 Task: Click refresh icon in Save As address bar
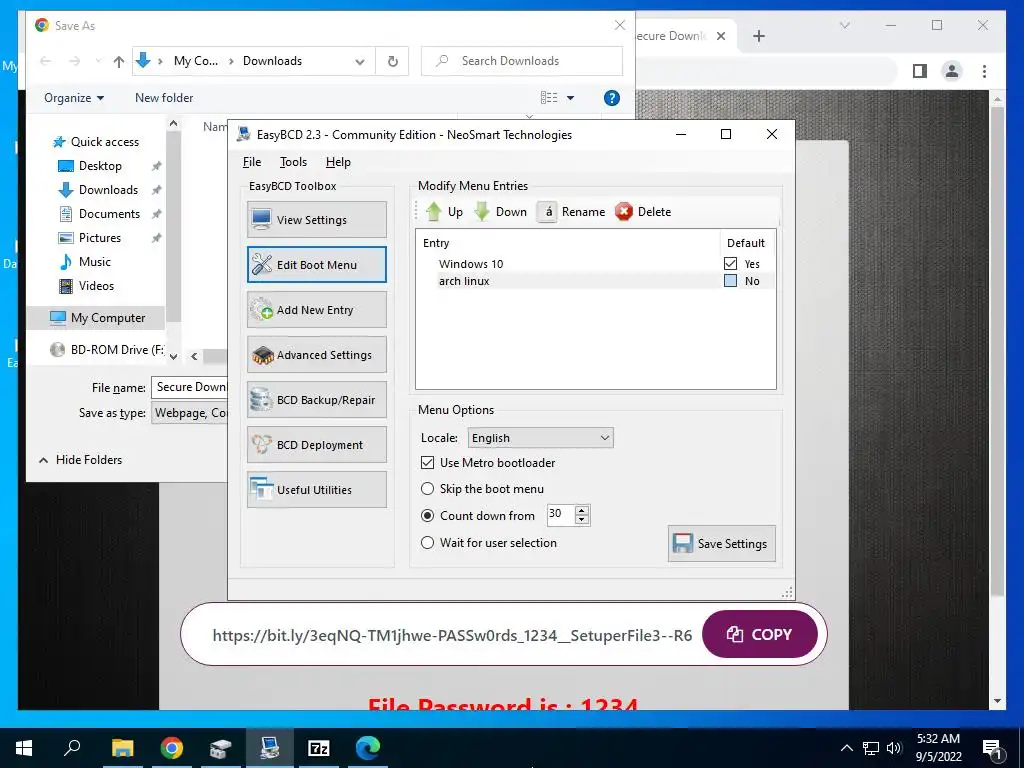392,61
